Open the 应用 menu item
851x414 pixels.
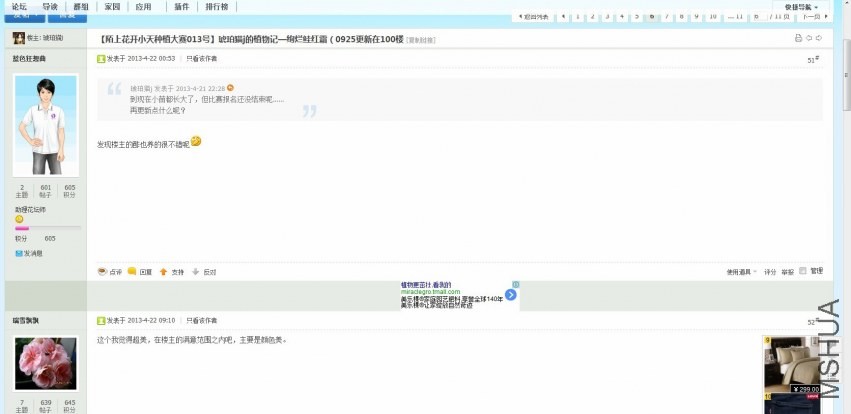point(143,7)
